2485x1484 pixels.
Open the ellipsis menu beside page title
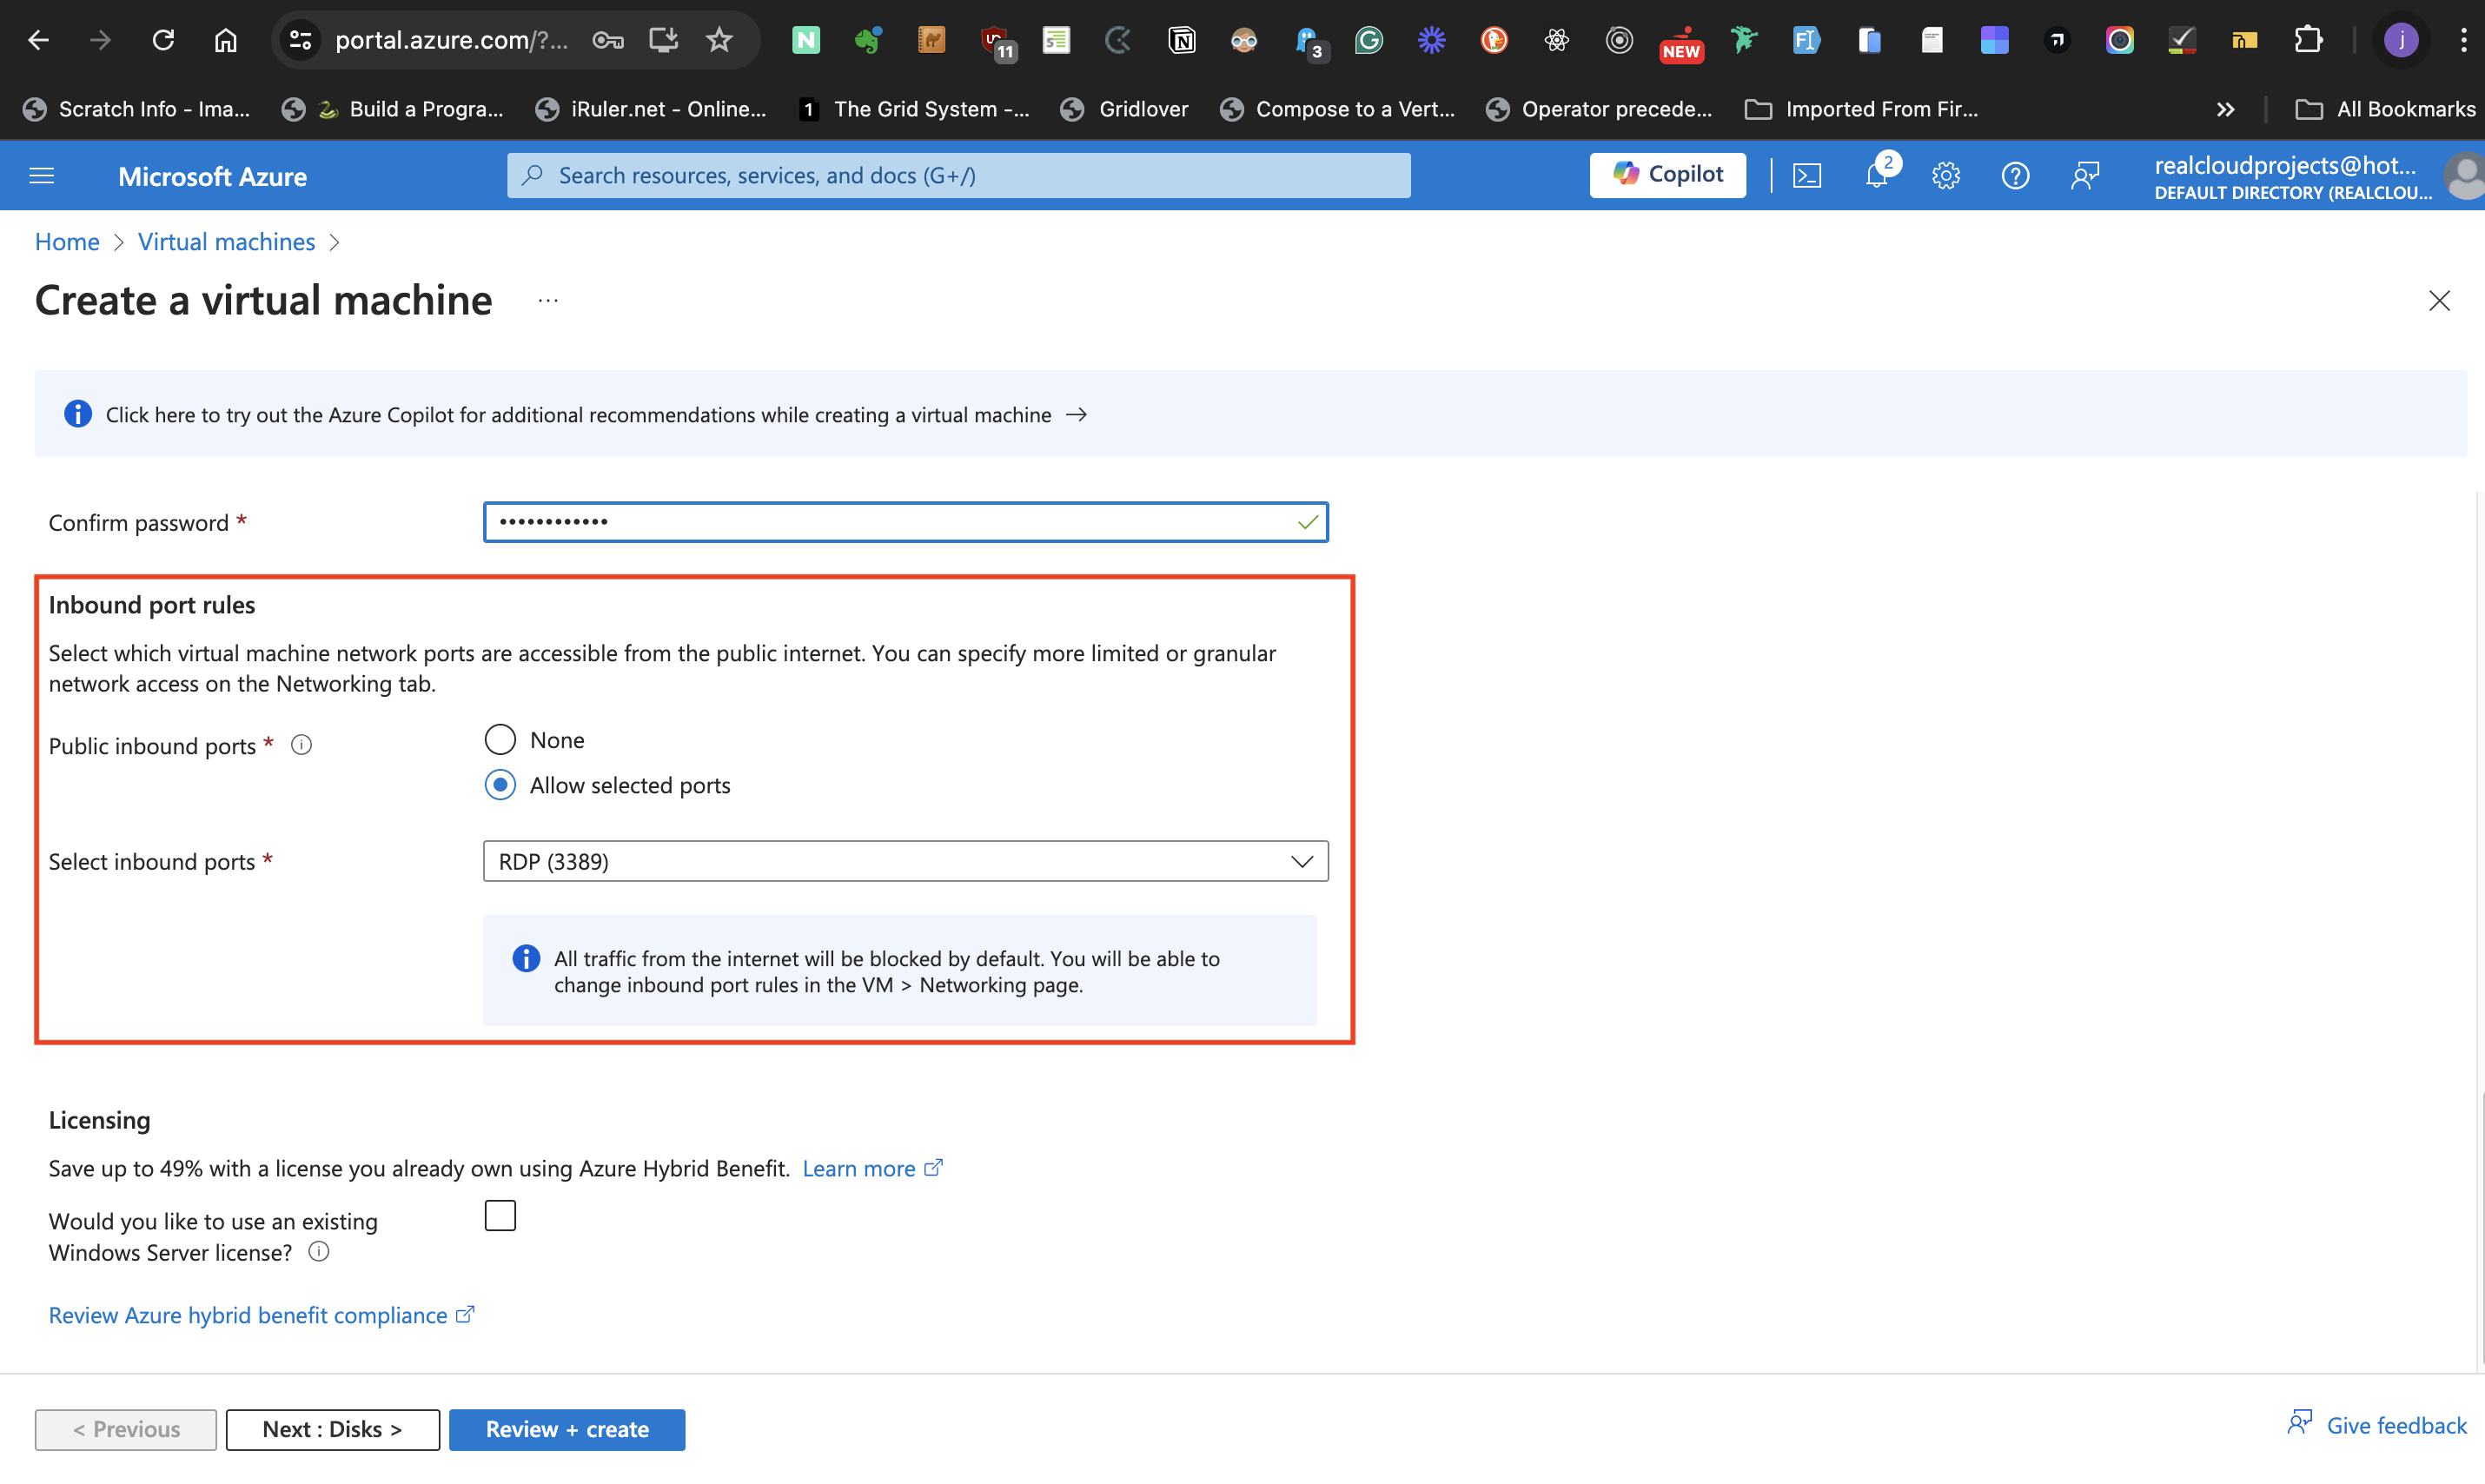tap(548, 300)
